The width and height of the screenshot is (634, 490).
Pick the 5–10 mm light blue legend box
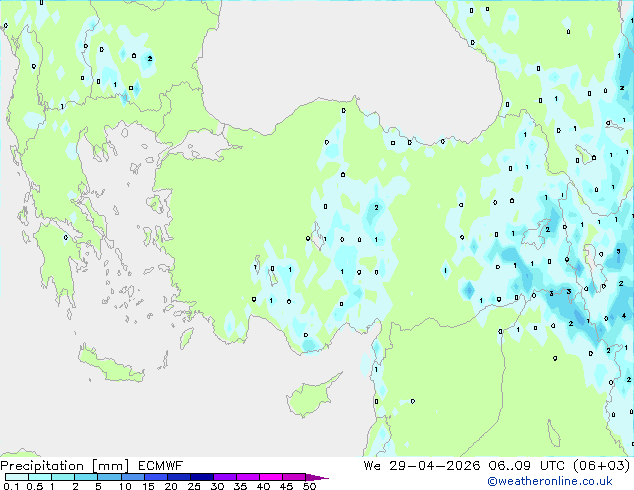(109, 477)
